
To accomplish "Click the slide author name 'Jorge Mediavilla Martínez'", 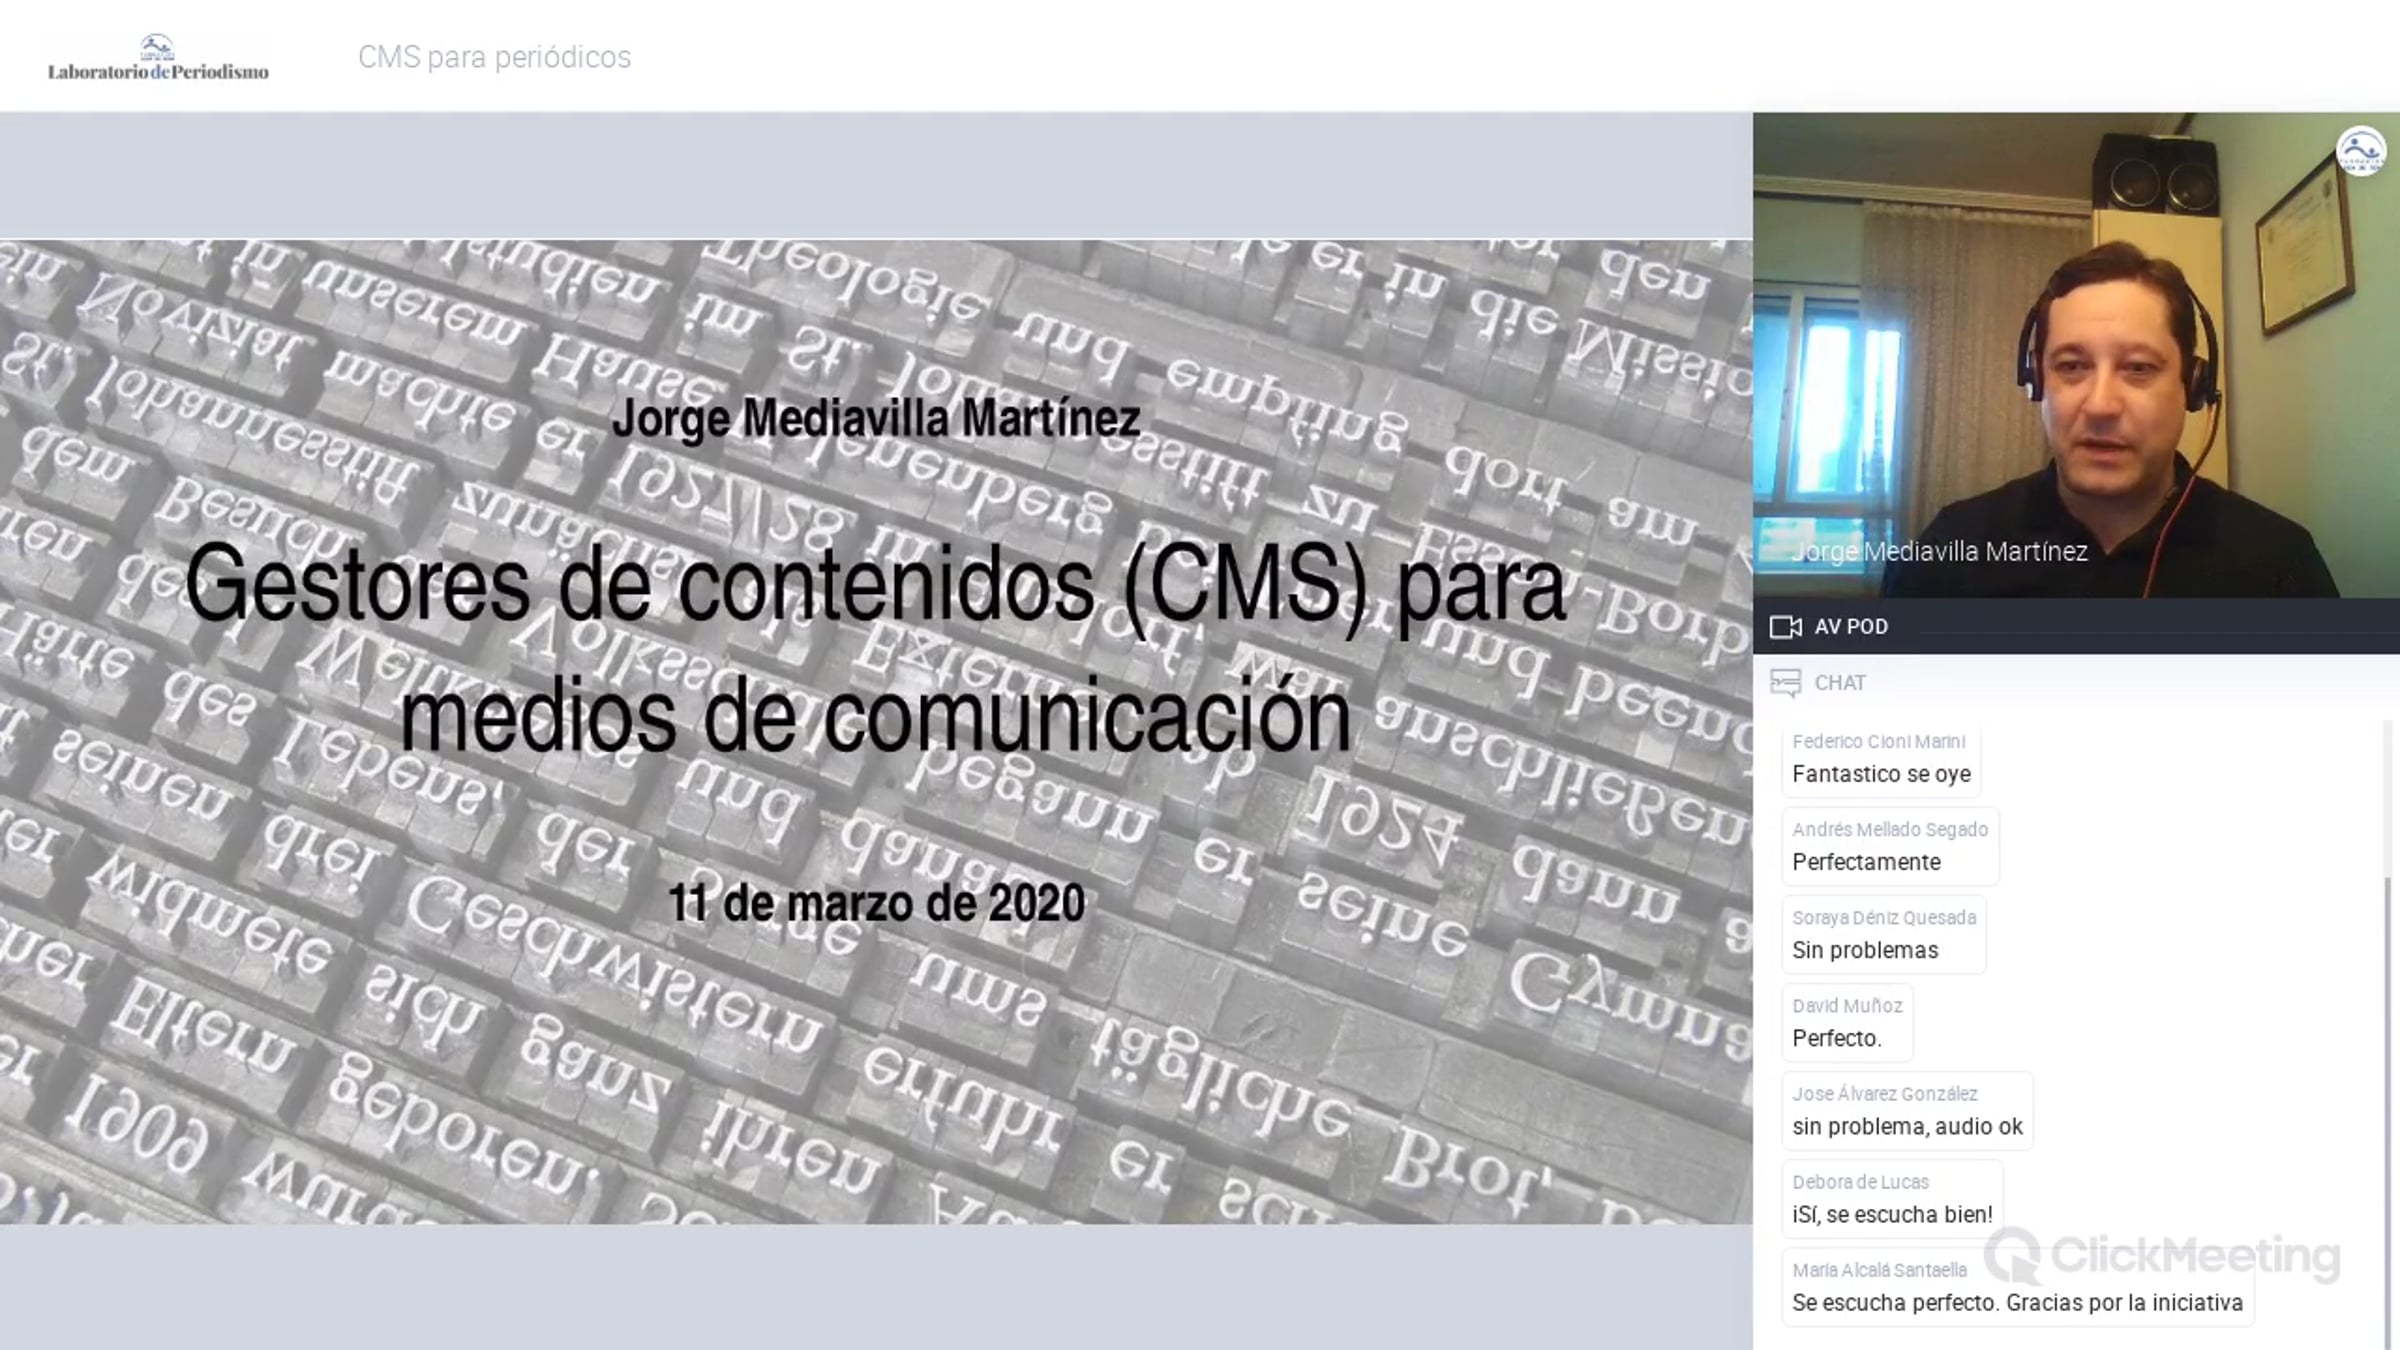I will (876, 418).
